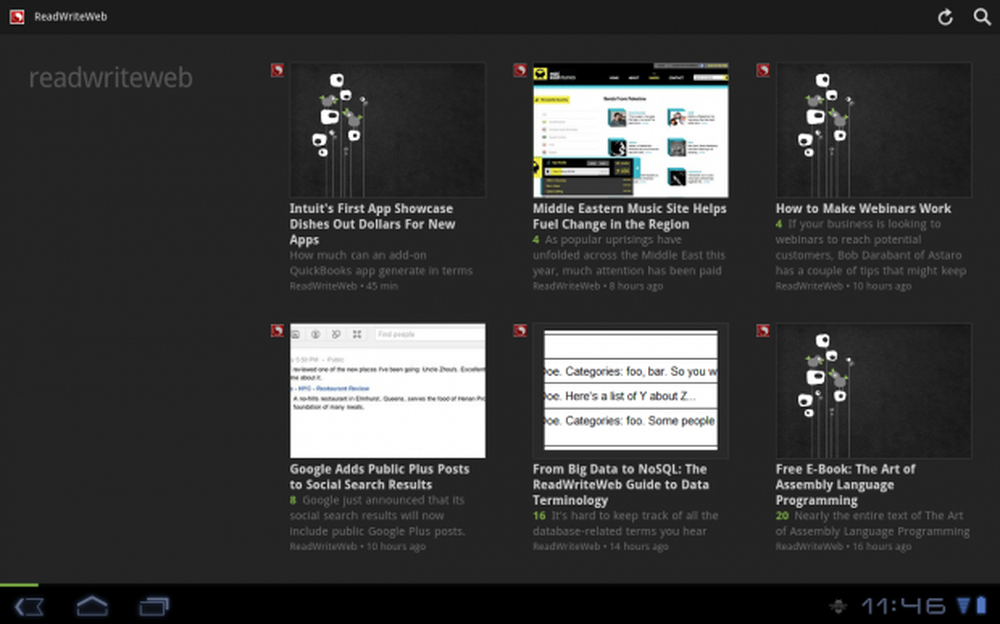This screenshot has height=624, width=1000.
Task: Tap the comment count 20 on the Free E-Book article
Action: pyautogui.click(x=782, y=516)
